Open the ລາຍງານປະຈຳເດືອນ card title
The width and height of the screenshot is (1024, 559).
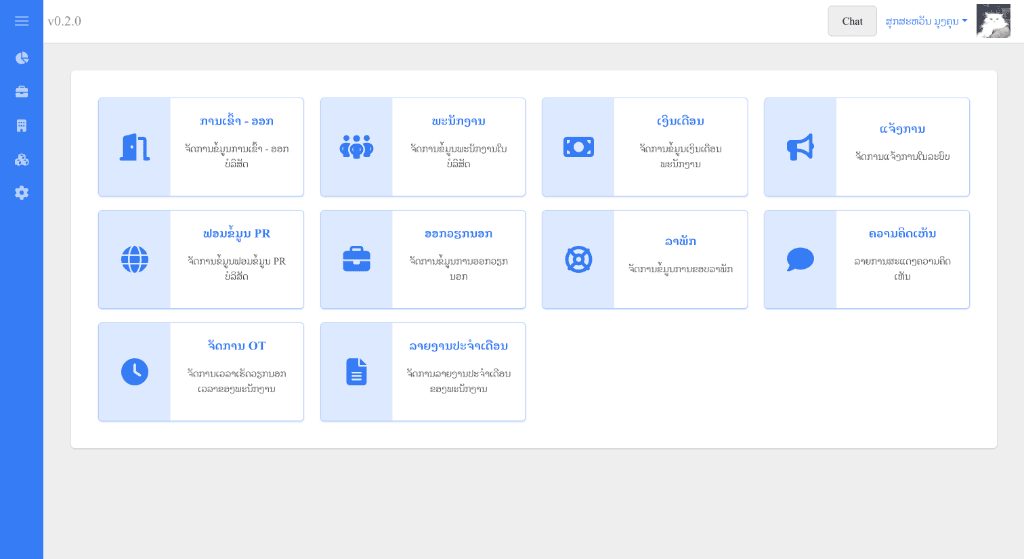tap(458, 346)
